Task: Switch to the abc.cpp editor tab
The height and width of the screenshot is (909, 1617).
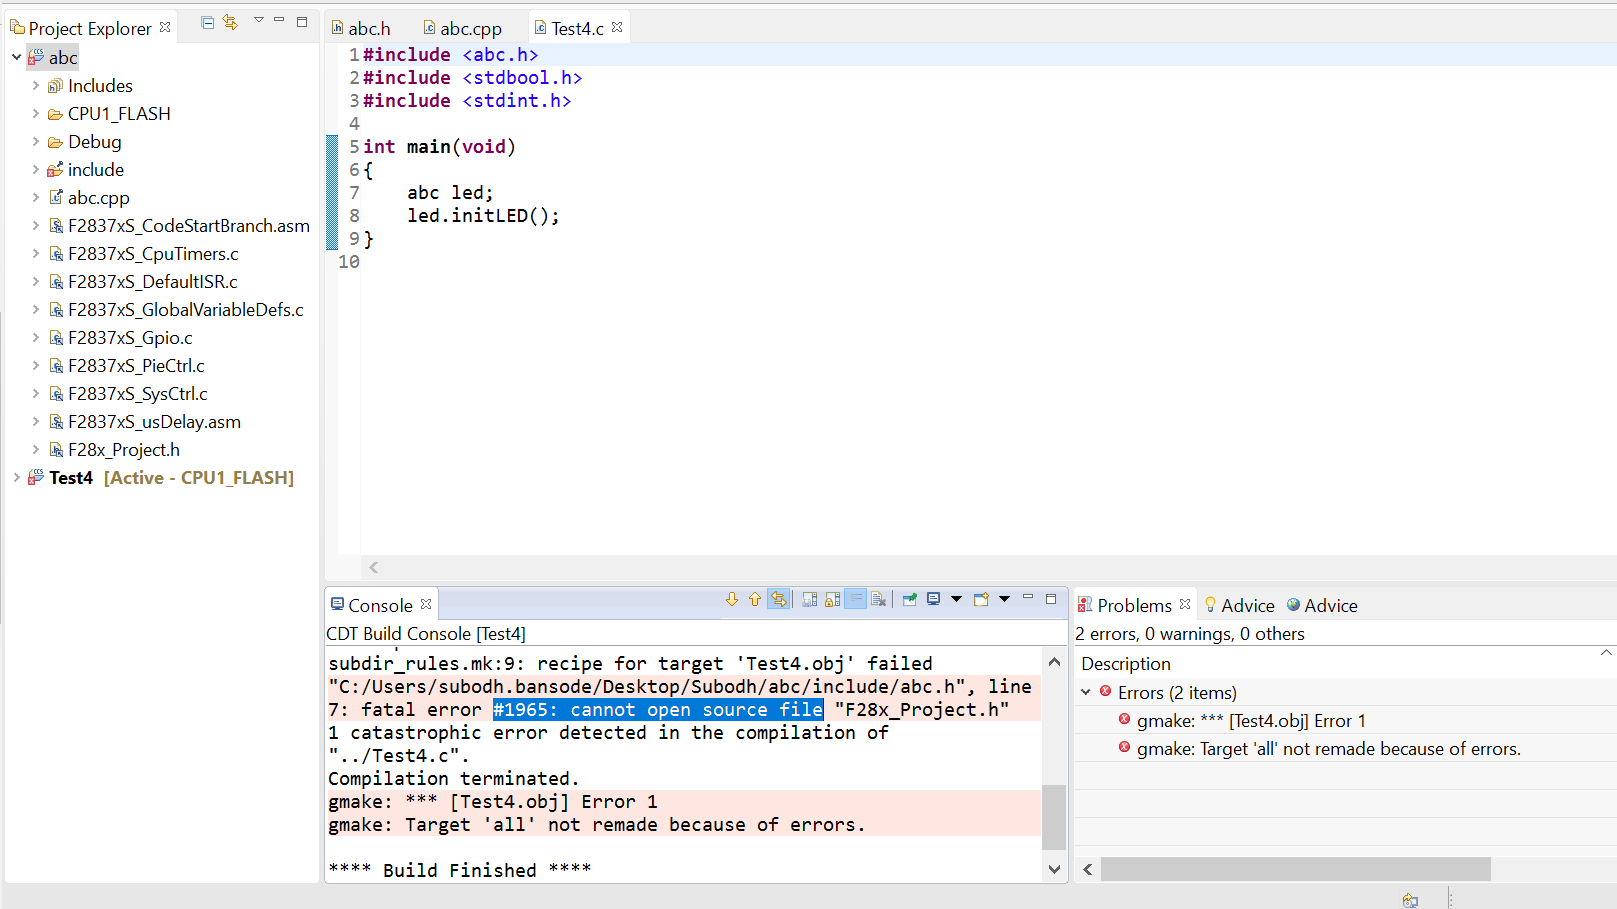Action: (x=463, y=28)
